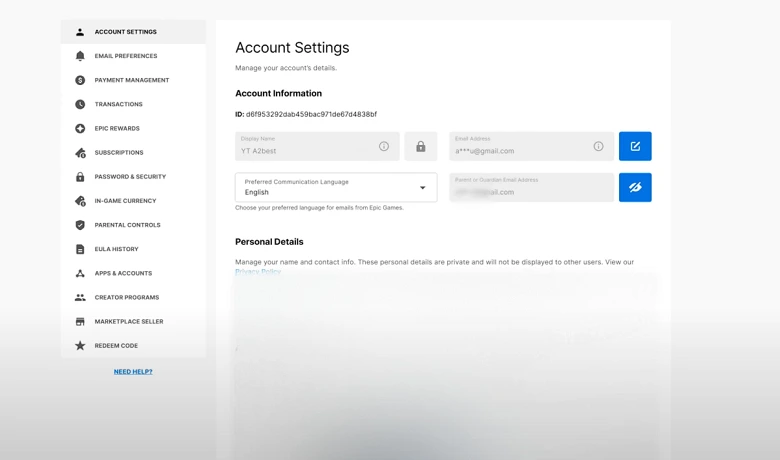Viewport: 780px width, 460px height.
Task: Click the edit email address button
Action: pos(635,146)
